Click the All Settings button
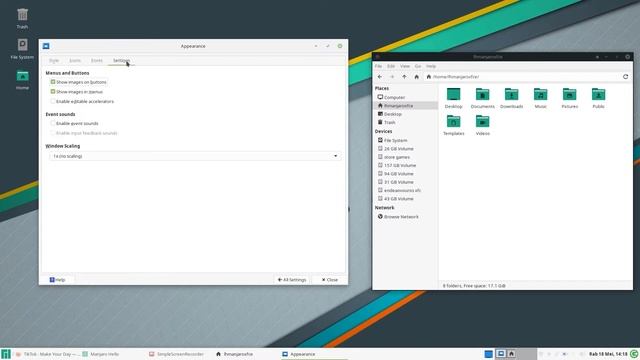 [x=292, y=280]
